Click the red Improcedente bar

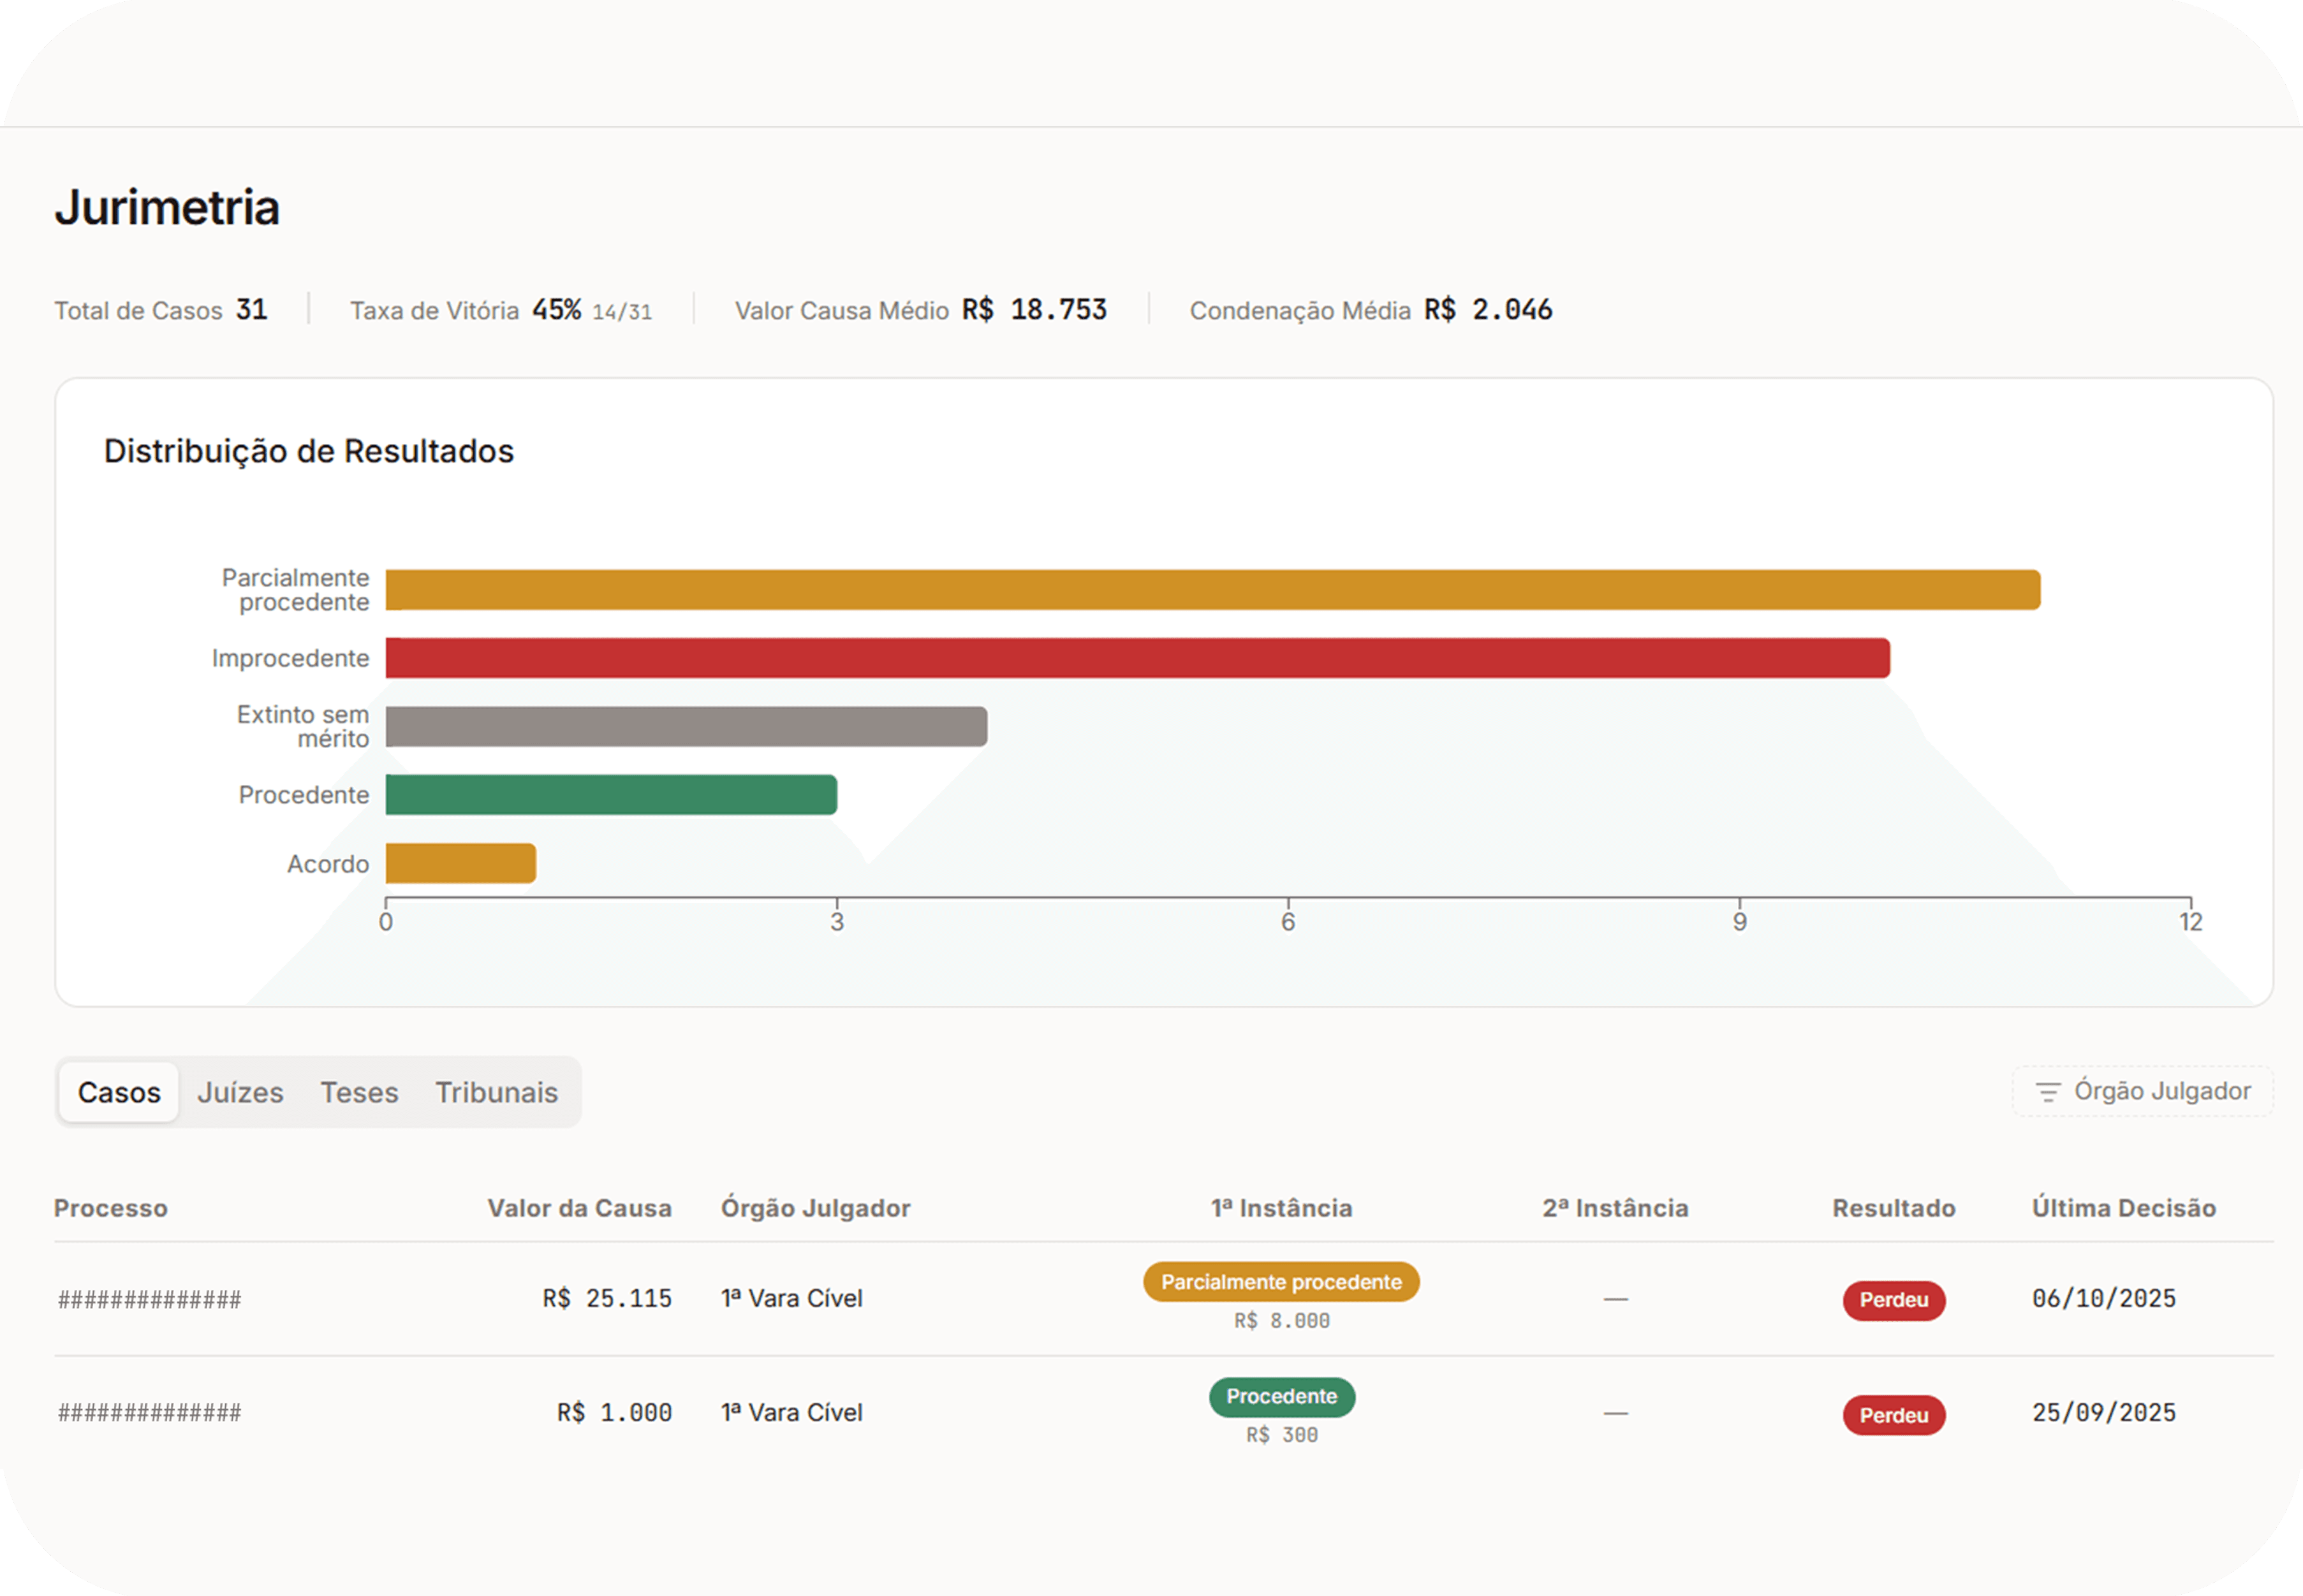tap(1137, 658)
